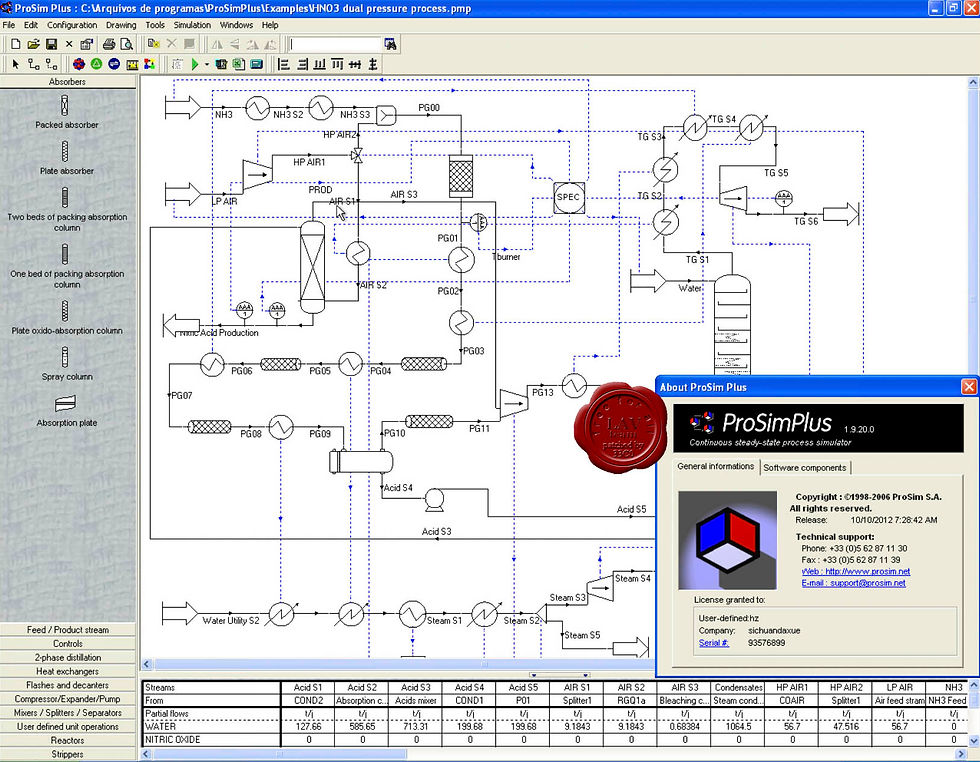
Task: Distribute selected objects horizontally
Action: [x=355, y=64]
